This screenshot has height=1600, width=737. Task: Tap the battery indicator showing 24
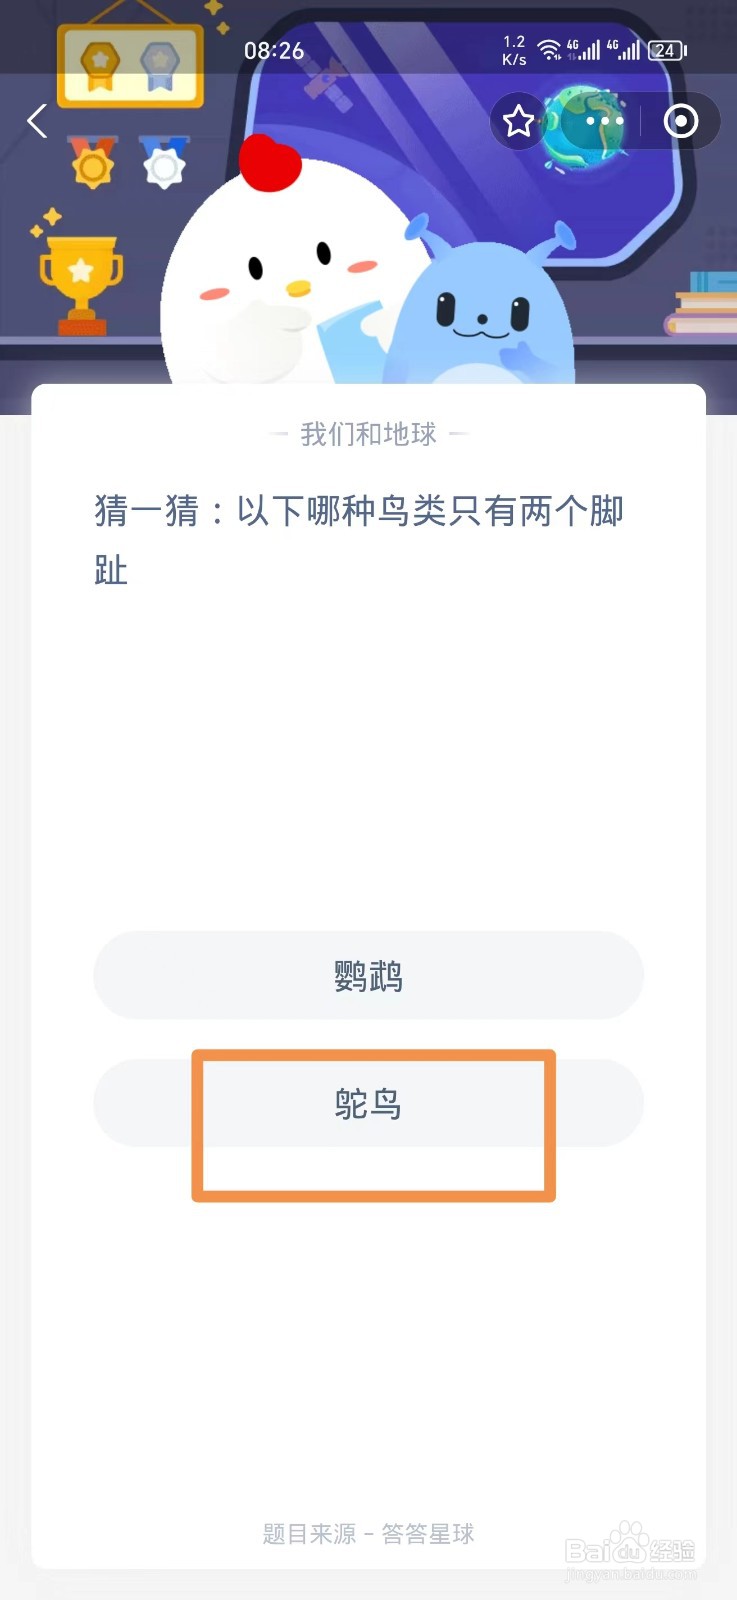point(667,50)
